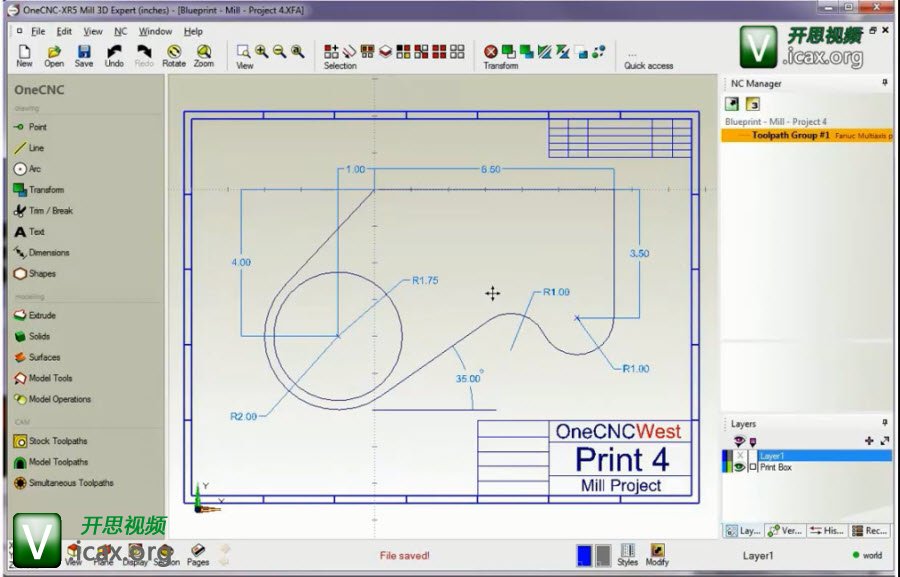Click the Modify button in bottom toolbar
Viewport: 900px width, 577px height.
657,555
